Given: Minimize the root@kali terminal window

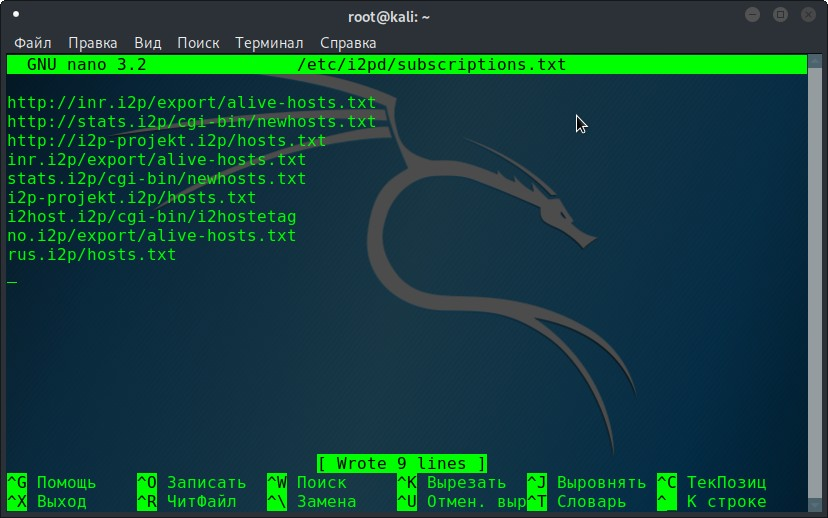Looking at the screenshot, I should tap(752, 15).
